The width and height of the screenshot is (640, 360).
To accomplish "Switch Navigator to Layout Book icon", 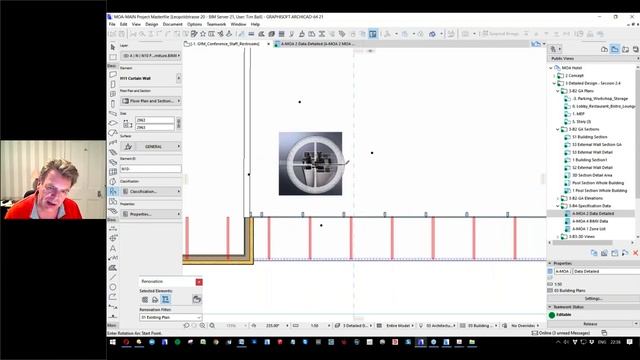I will (625, 49).
